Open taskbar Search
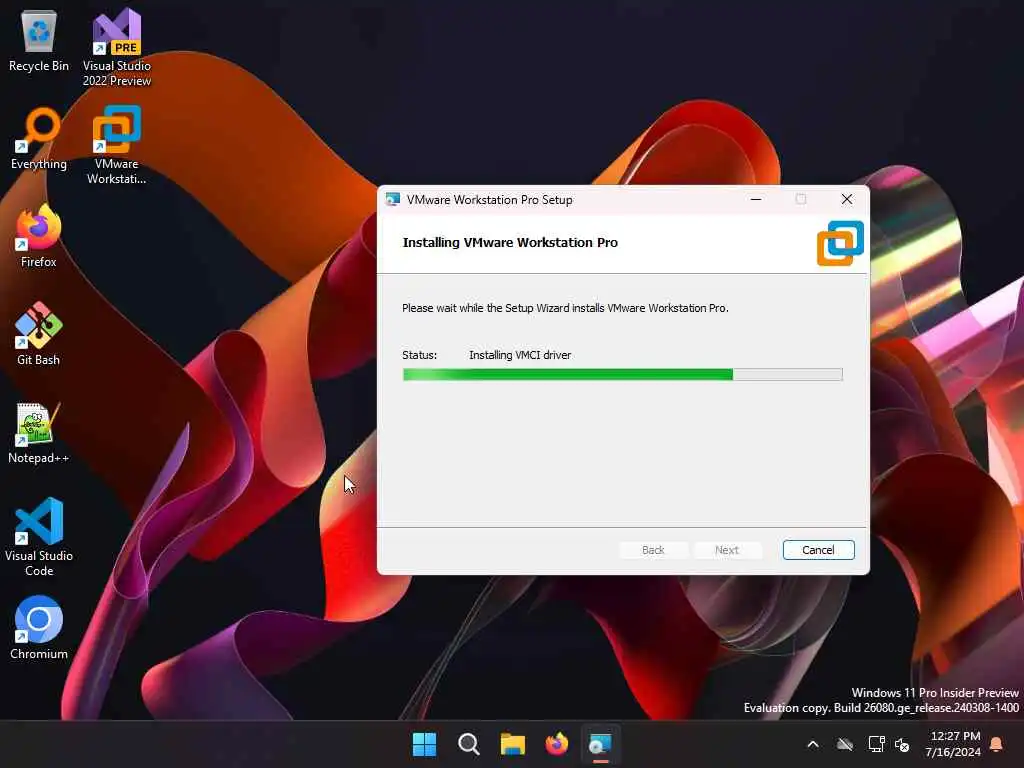This screenshot has width=1024, height=768. 469,744
